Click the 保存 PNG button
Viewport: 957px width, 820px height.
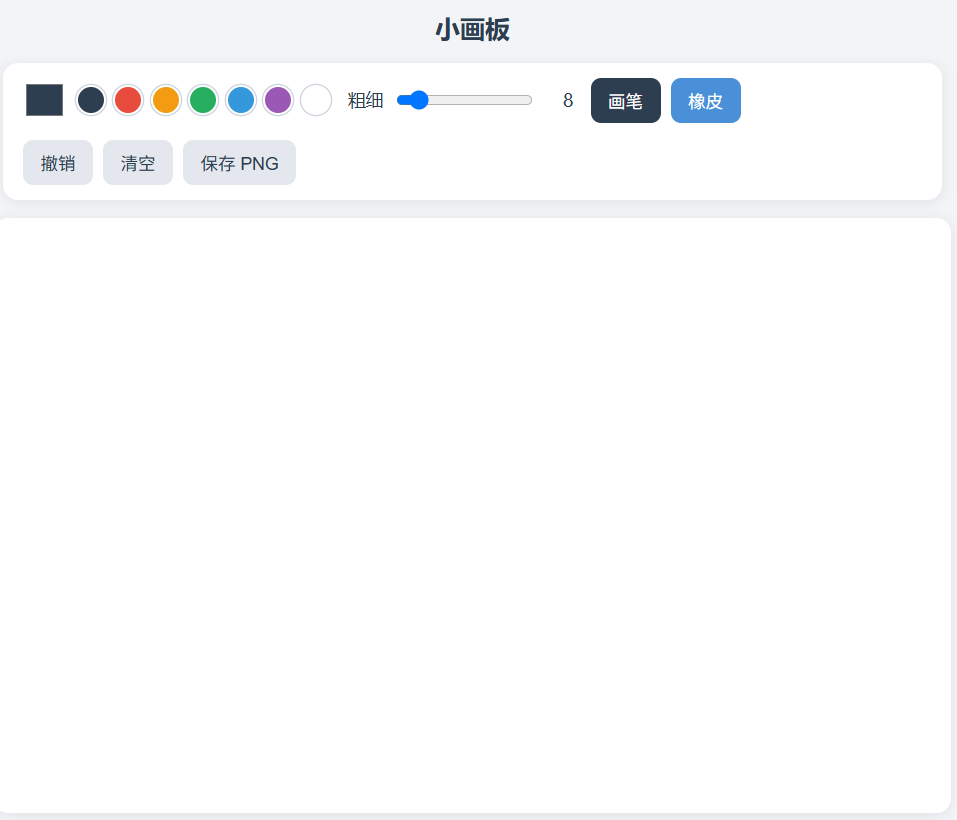click(x=239, y=163)
